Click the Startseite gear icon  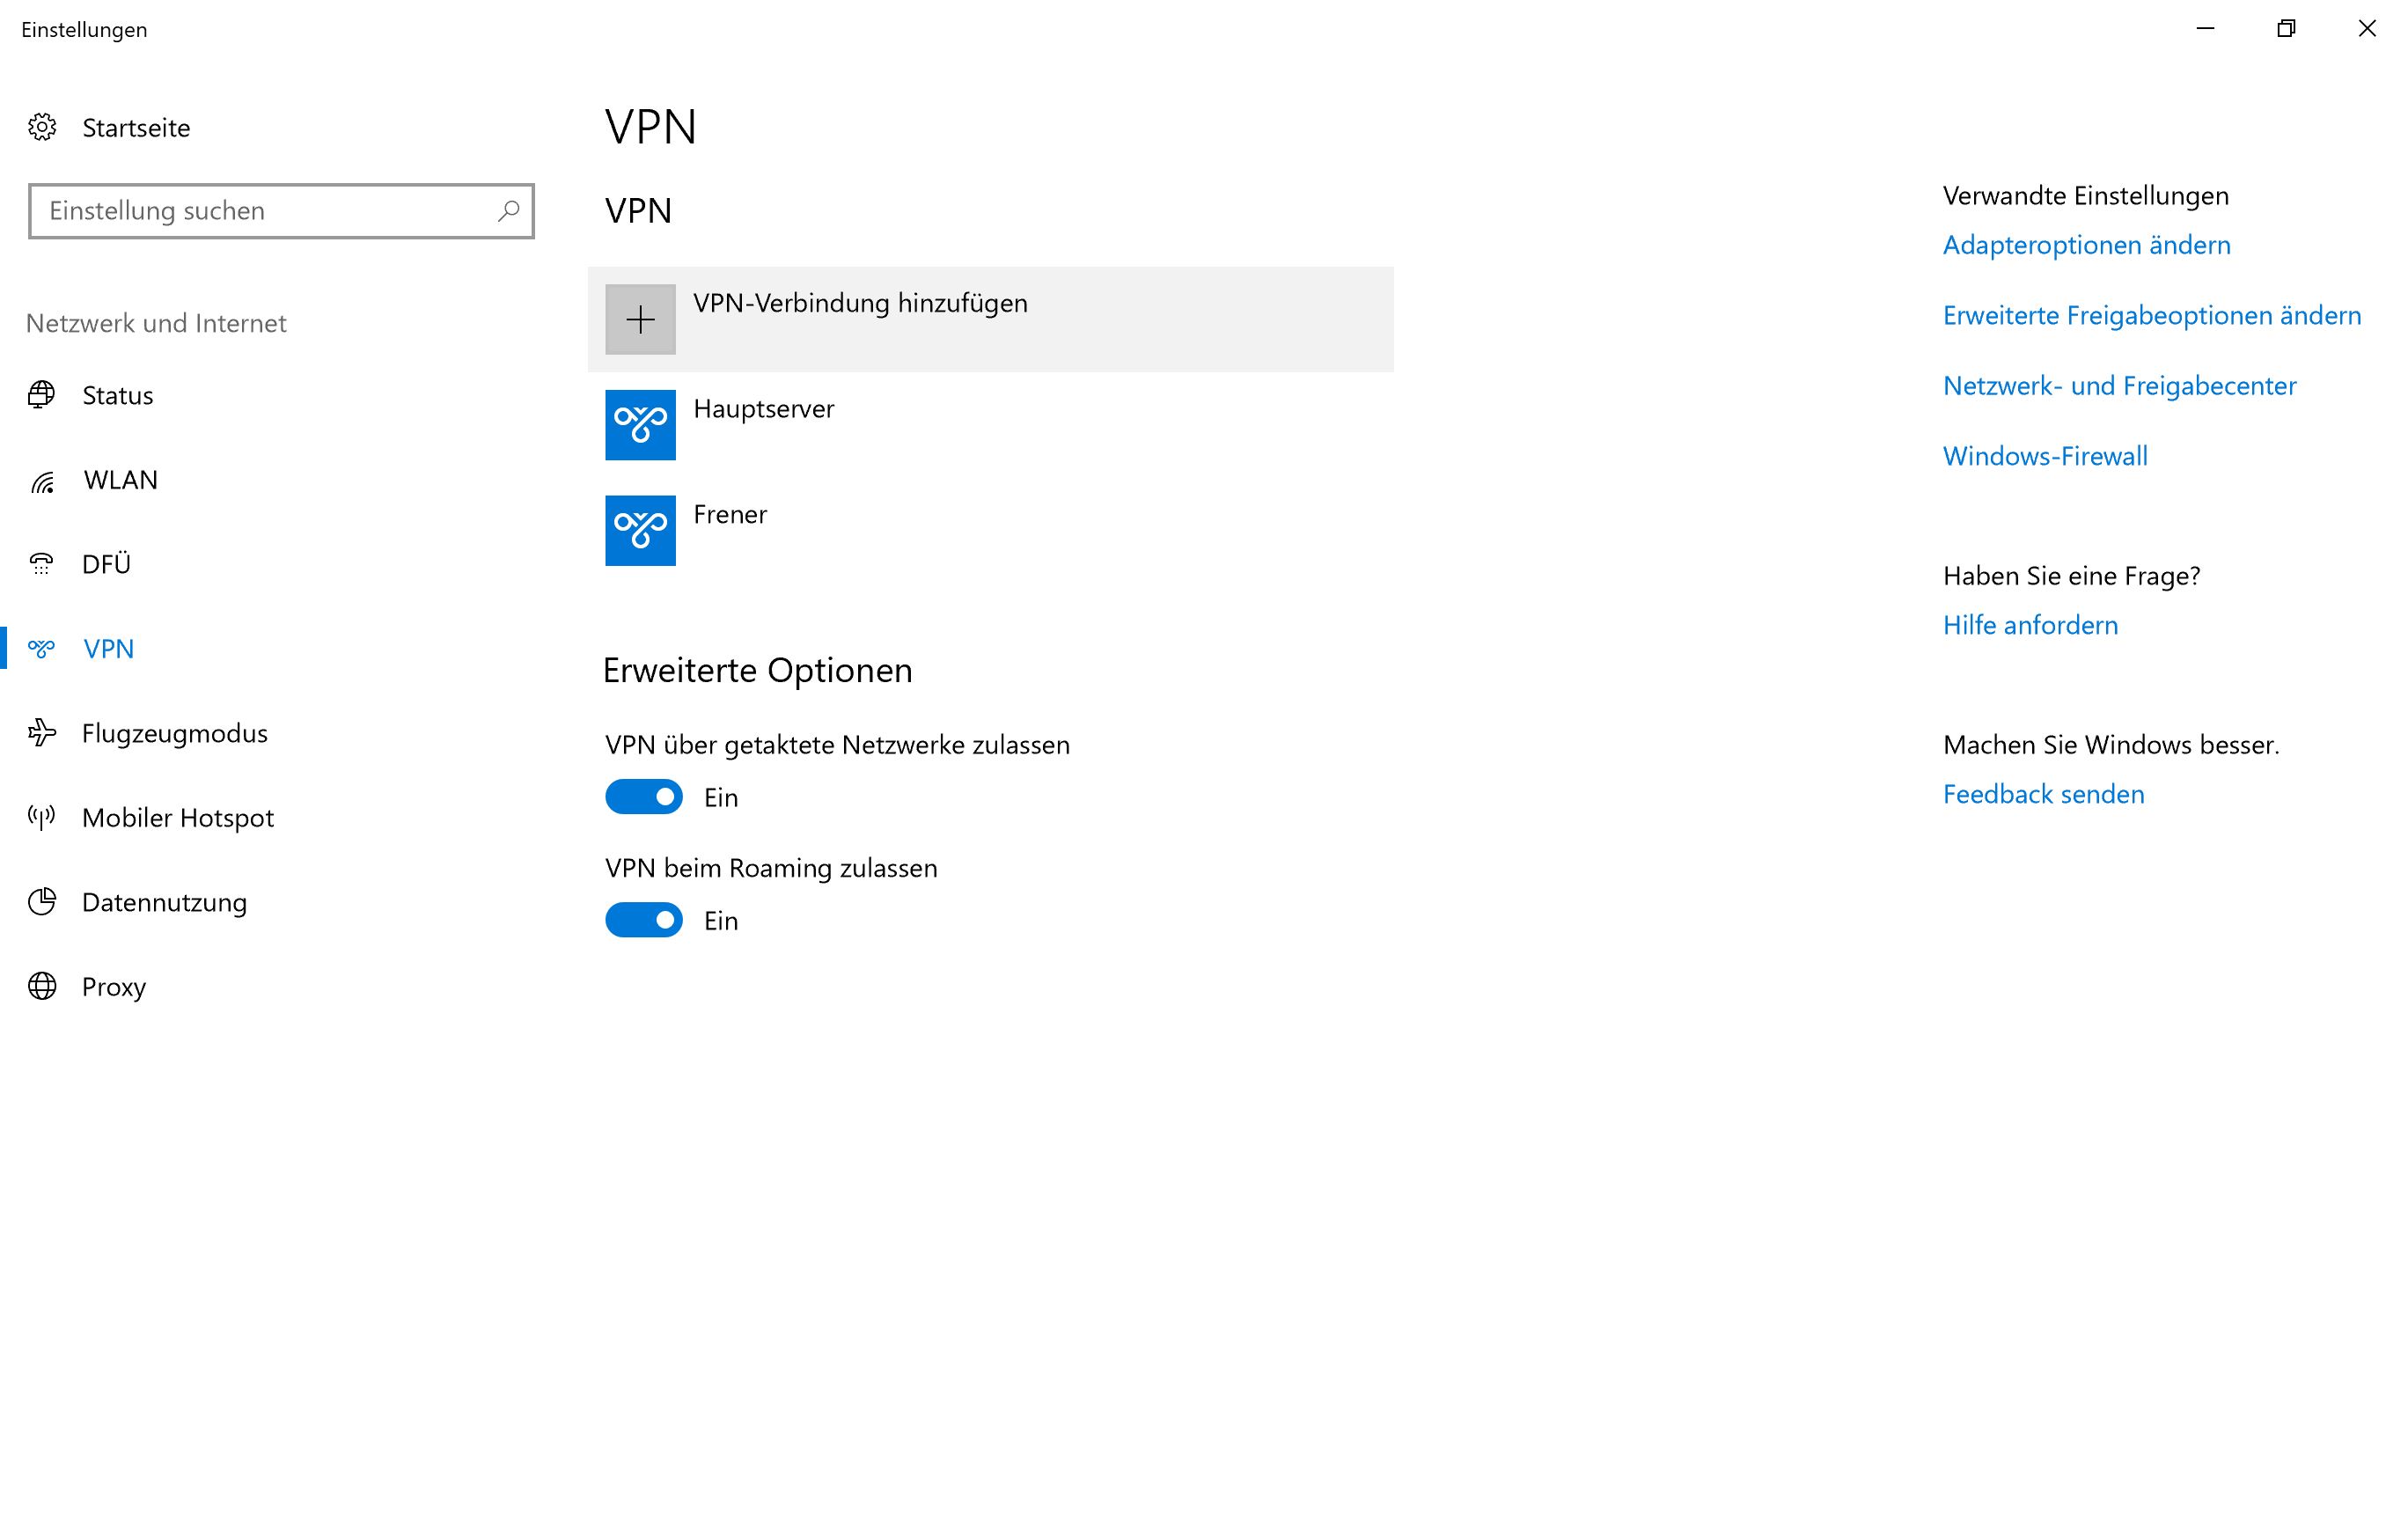[x=42, y=127]
